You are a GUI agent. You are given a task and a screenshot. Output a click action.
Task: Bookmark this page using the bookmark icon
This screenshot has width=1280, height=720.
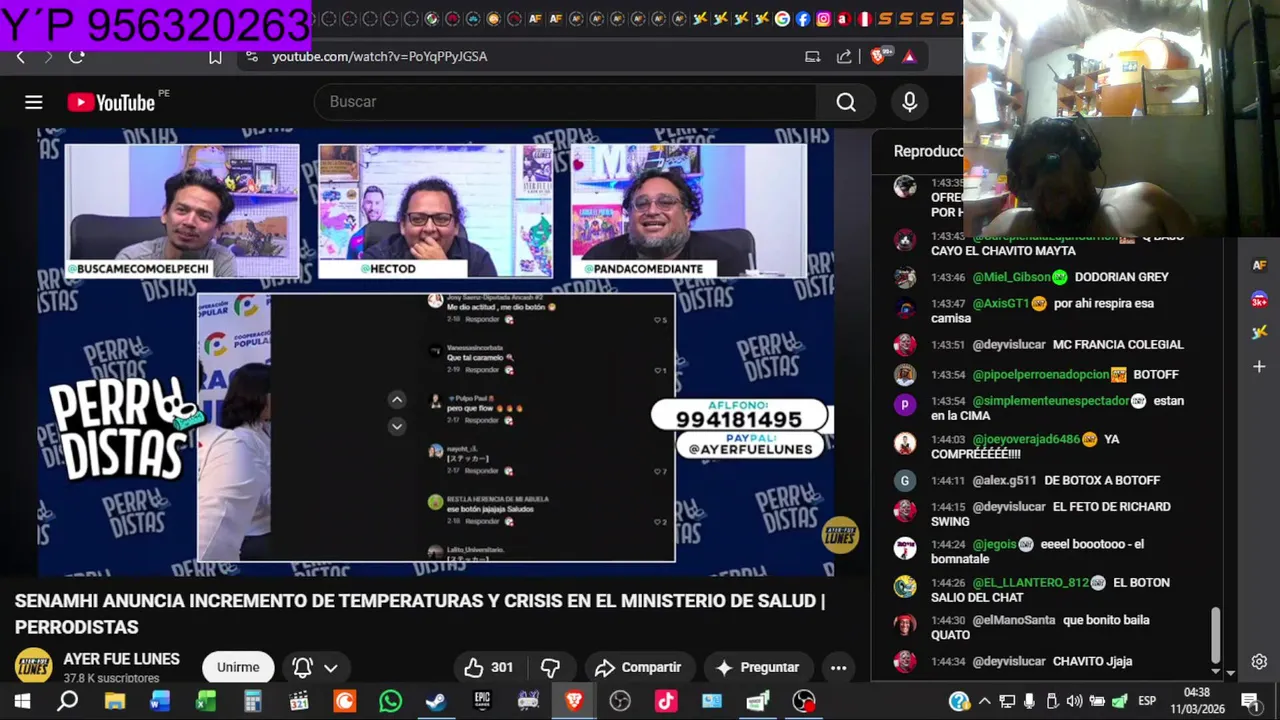[215, 57]
